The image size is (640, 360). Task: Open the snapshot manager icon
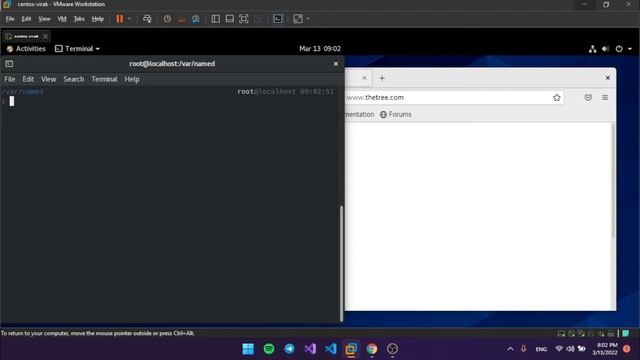pos(196,19)
